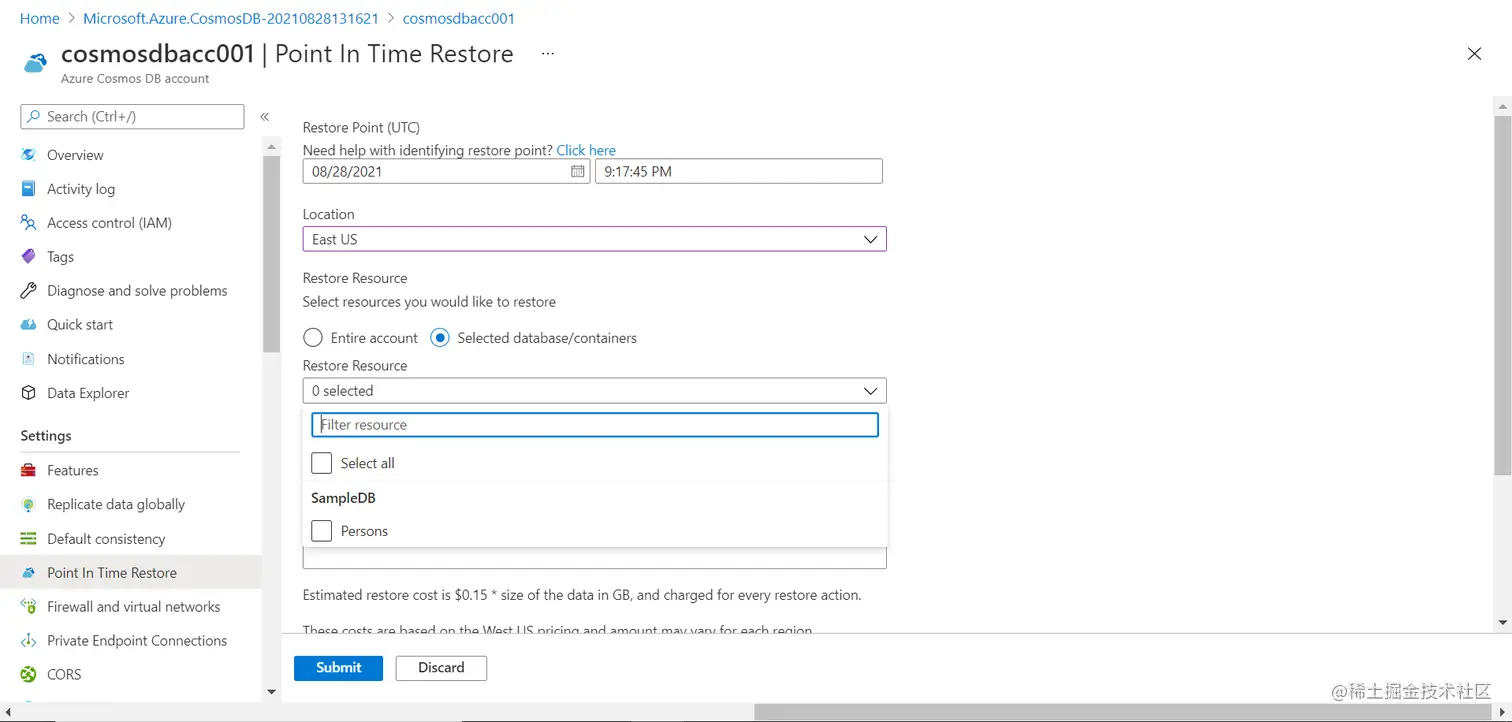The width and height of the screenshot is (1512, 722).
Task: Click the Point In Time Restore icon
Action: click(29, 573)
